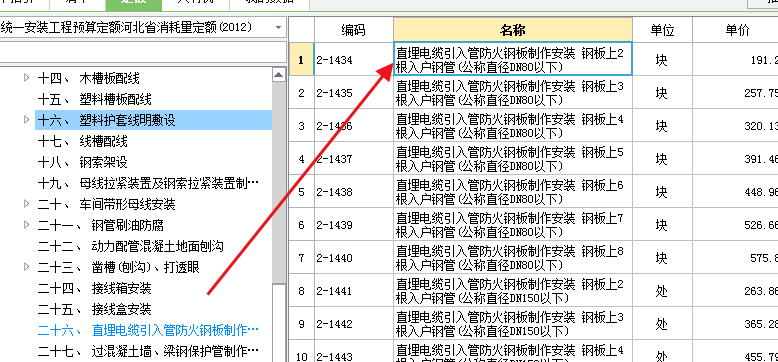The width and height of the screenshot is (778, 362).
Task: Click the tree scrollbar up arrow
Action: click(279, 75)
